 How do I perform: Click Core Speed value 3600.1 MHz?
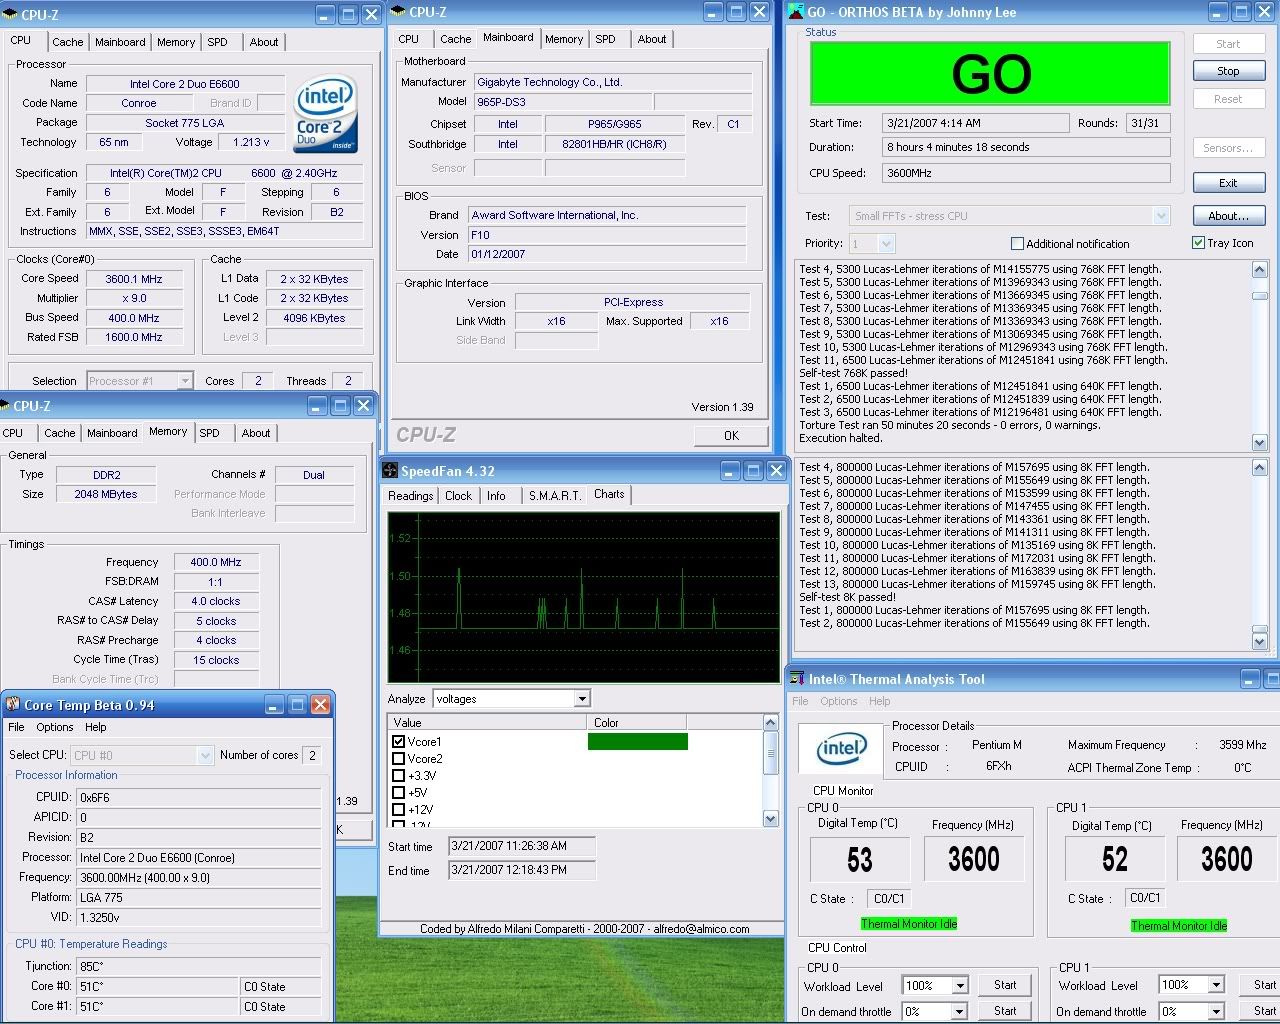tap(133, 279)
